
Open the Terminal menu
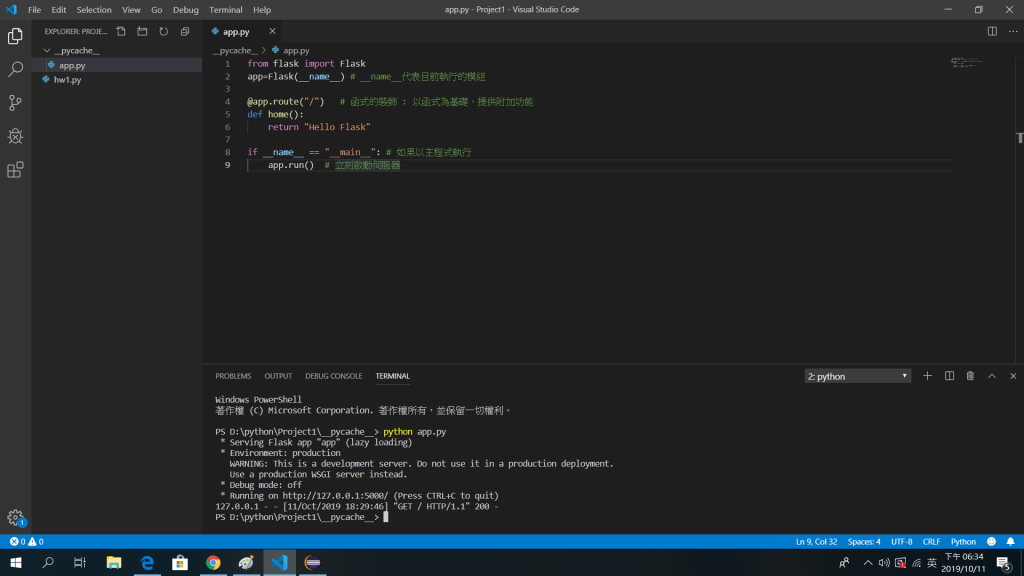point(226,10)
